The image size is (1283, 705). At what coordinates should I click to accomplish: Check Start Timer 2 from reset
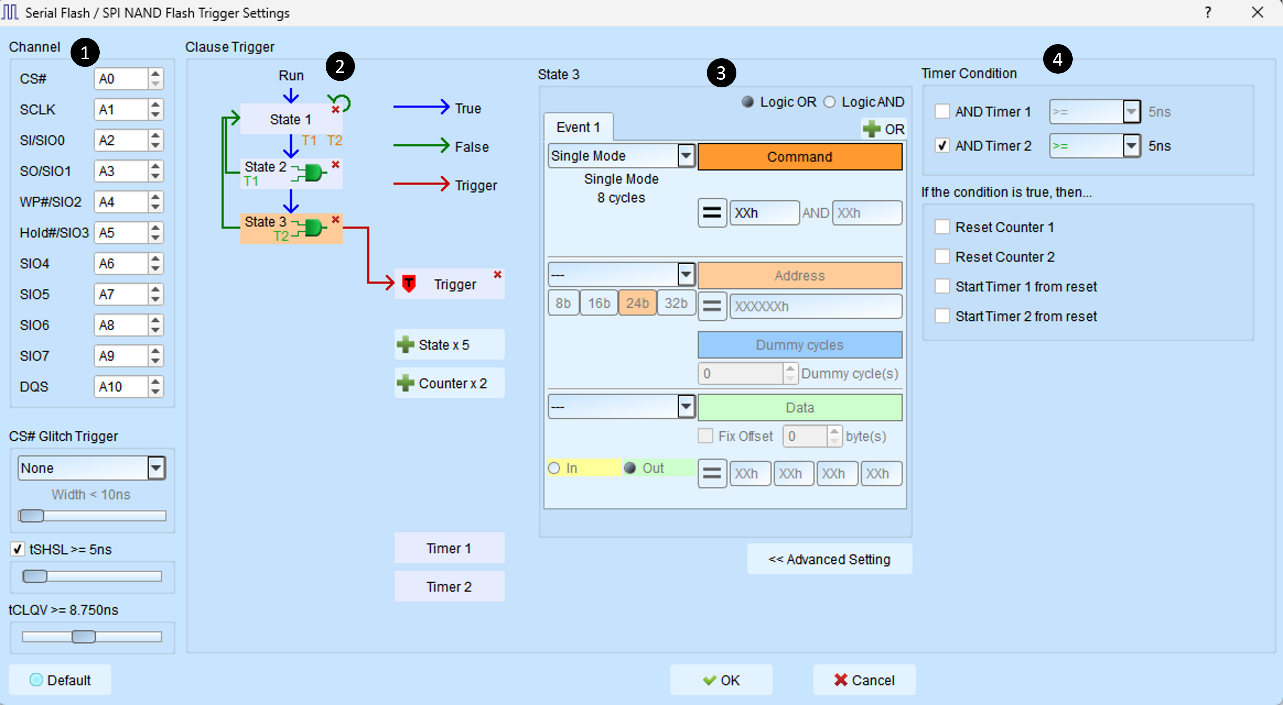point(942,316)
